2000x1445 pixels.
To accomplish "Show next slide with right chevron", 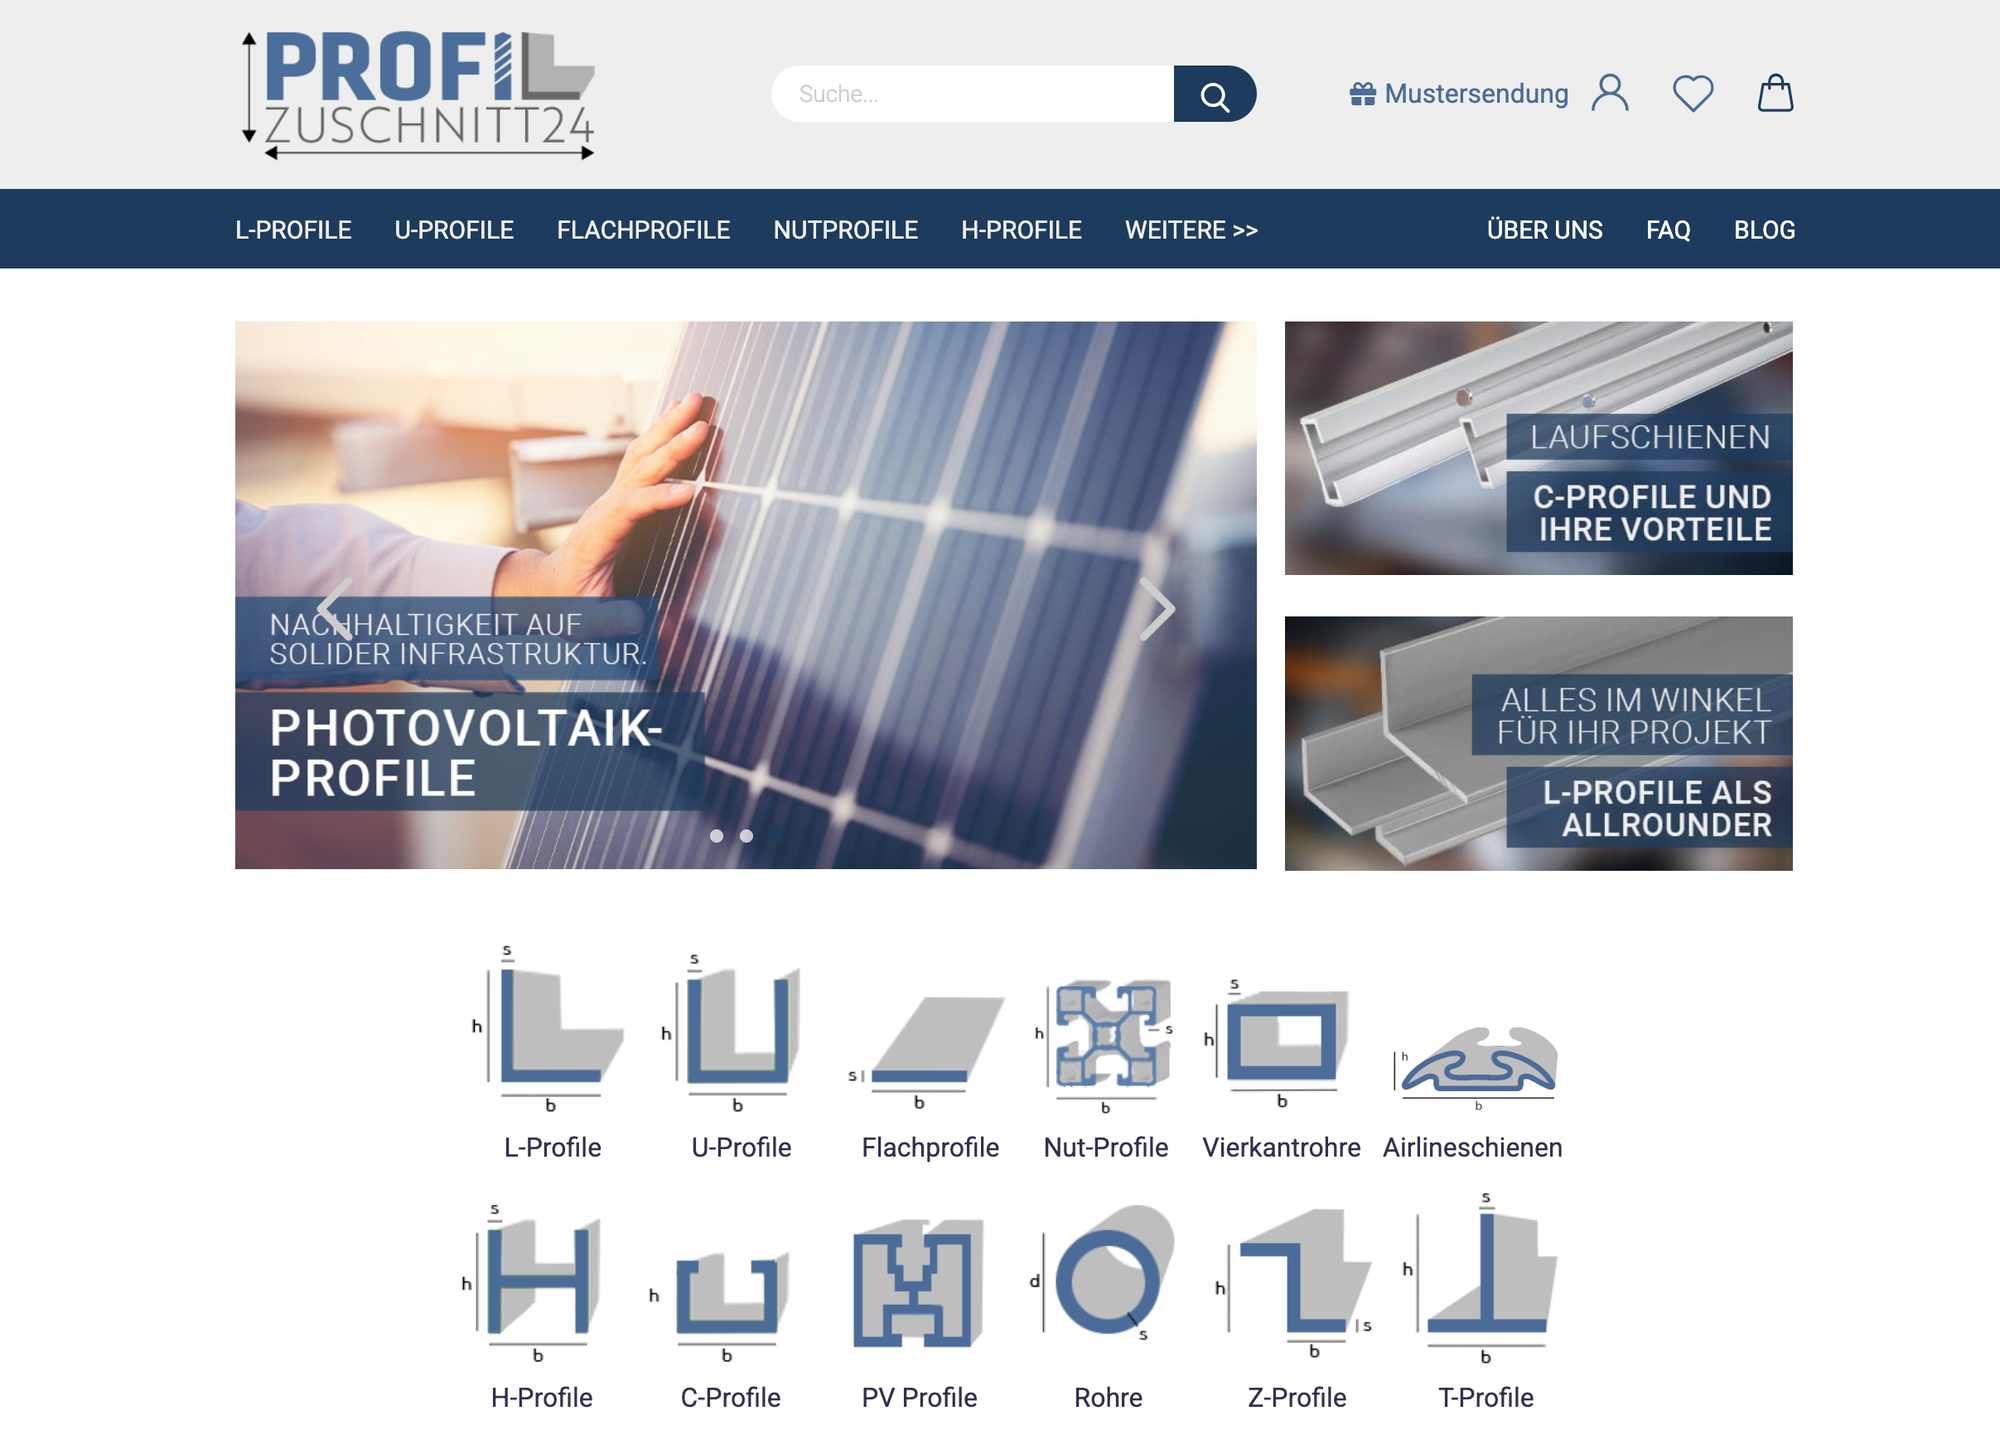I will pos(1157,609).
